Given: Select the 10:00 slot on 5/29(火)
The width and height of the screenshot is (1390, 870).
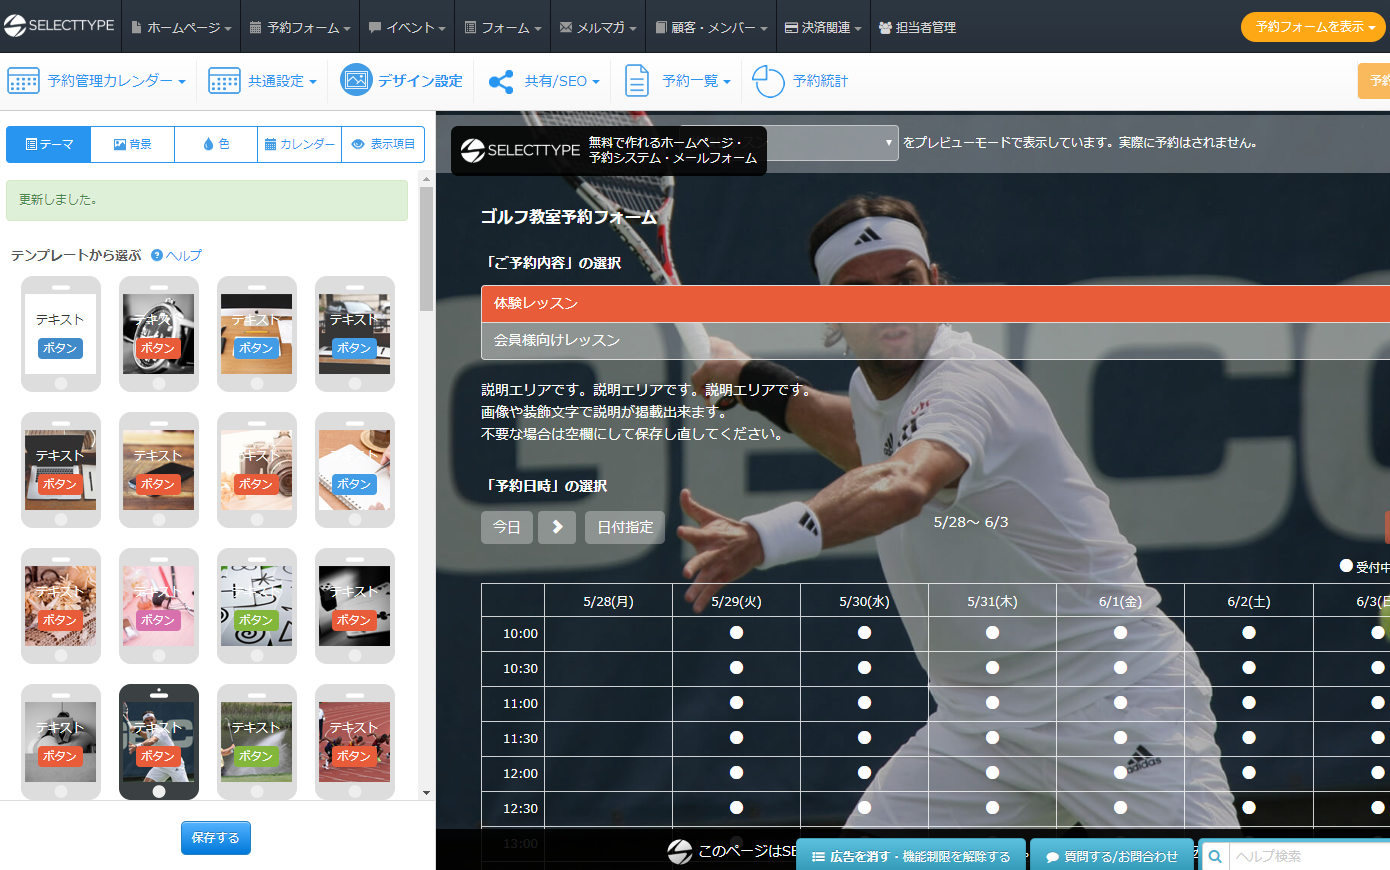Looking at the screenshot, I should pyautogui.click(x=736, y=633).
